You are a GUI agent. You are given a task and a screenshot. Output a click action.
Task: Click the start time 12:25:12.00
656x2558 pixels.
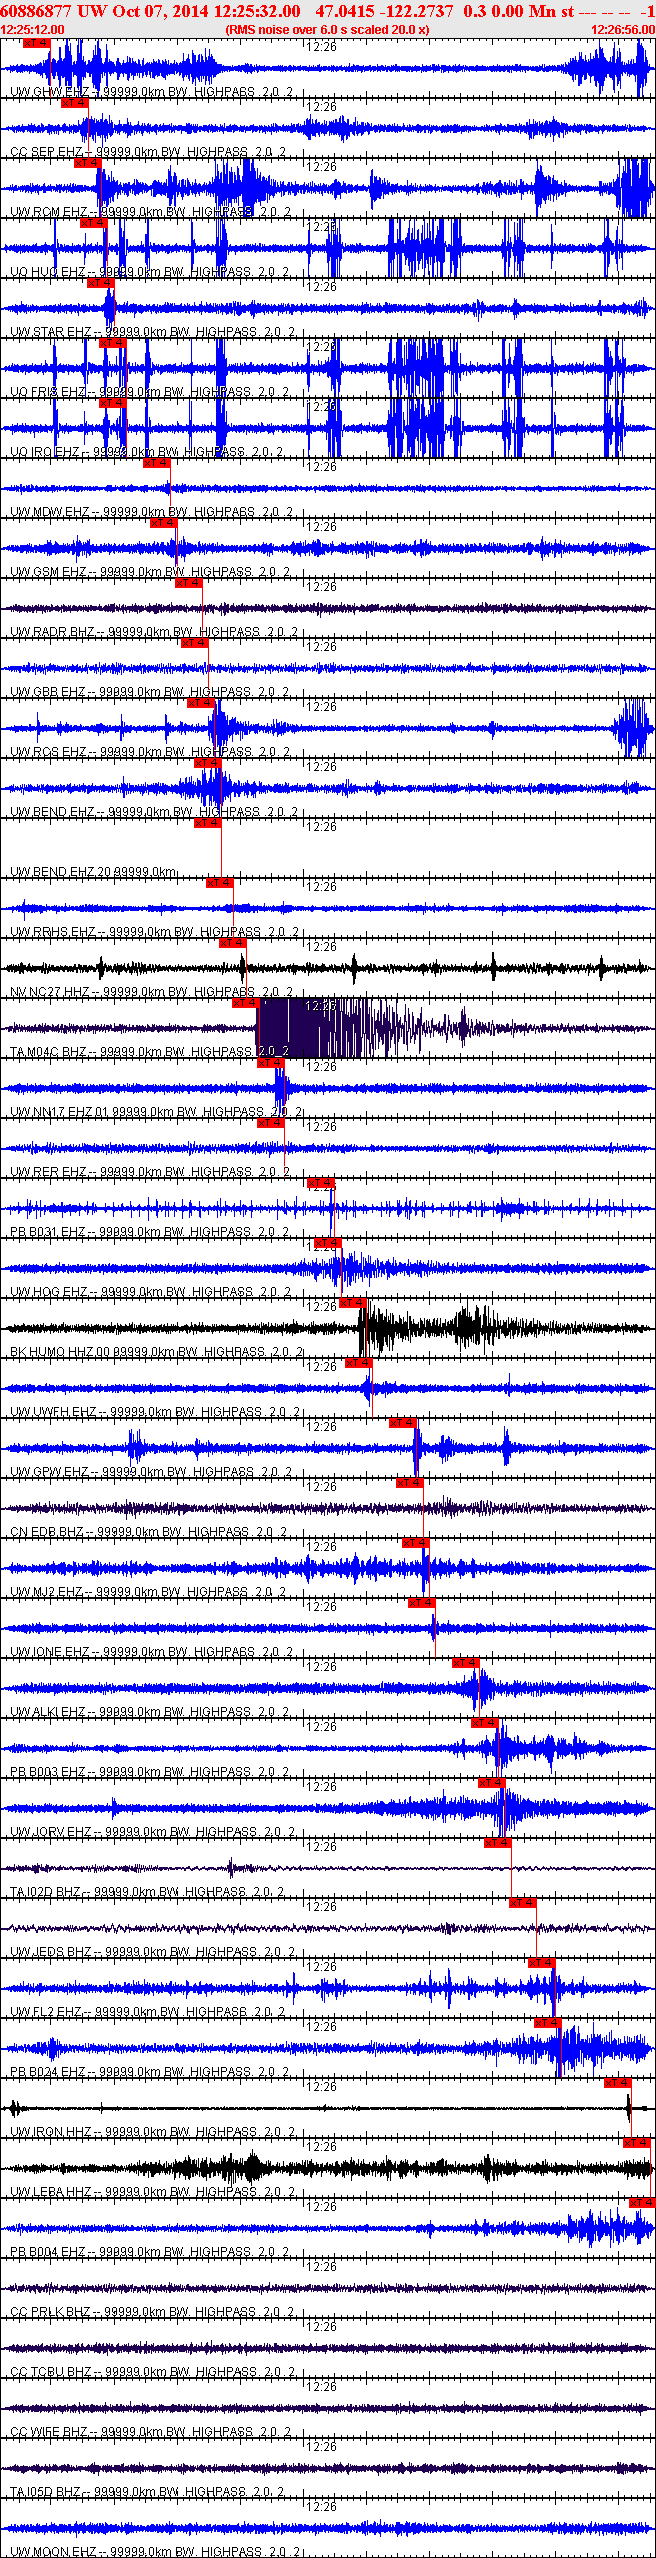[x=33, y=30]
